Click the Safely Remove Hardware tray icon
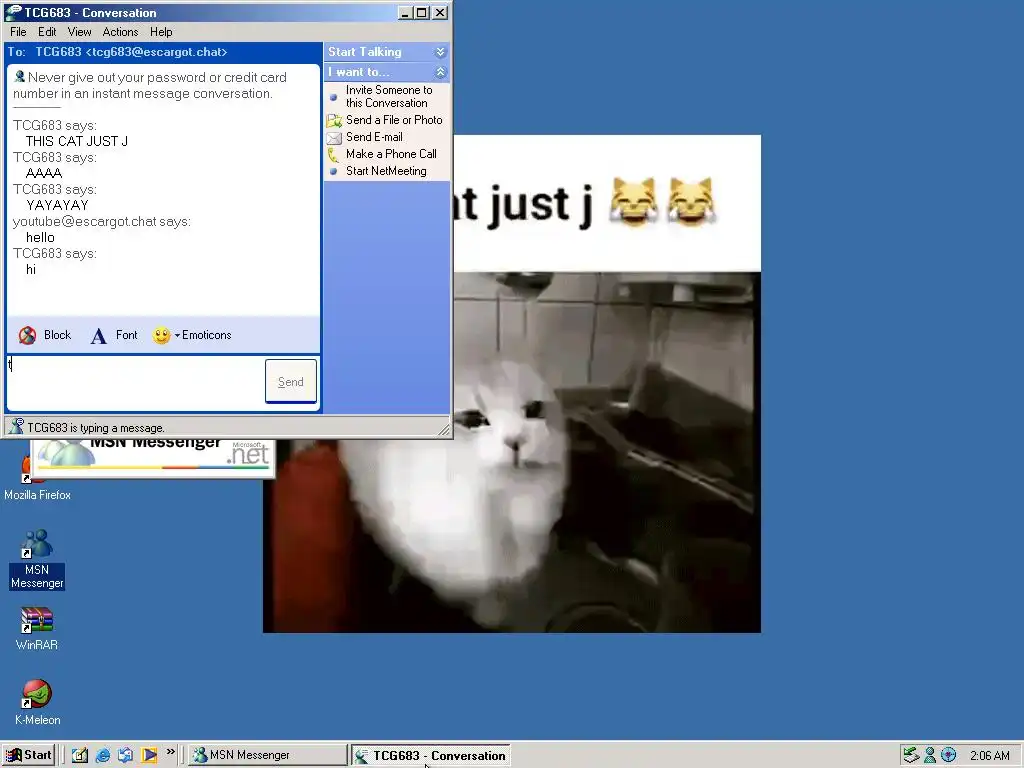The width and height of the screenshot is (1024, 768). 910,755
